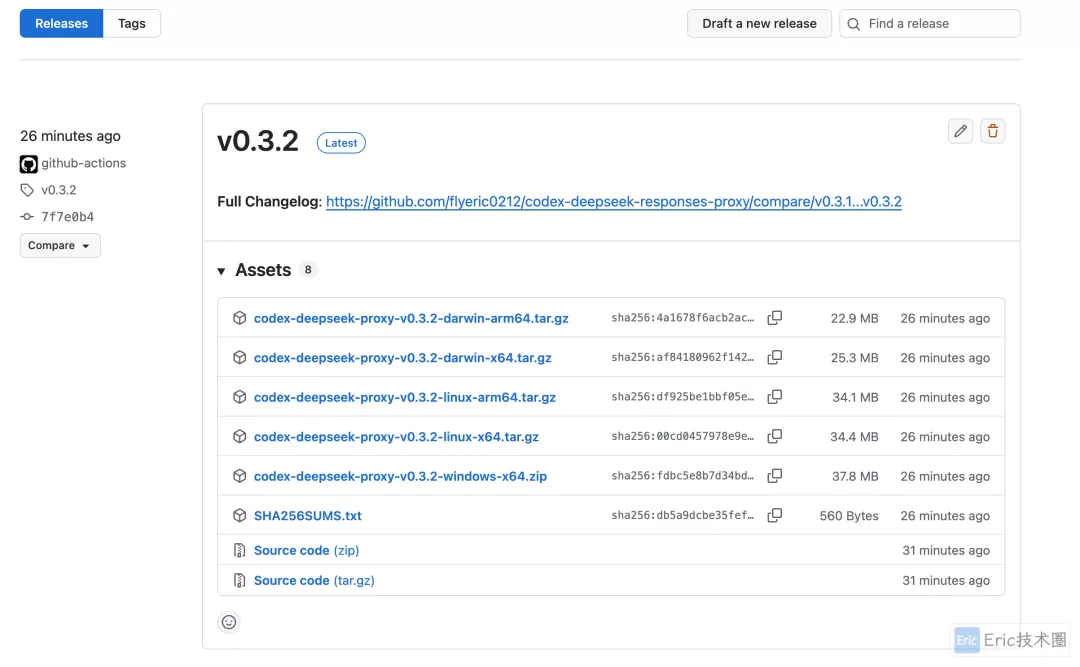Click package icon beside darwin-x64 asset
The width and height of the screenshot is (1080, 667).
[x=239, y=357]
